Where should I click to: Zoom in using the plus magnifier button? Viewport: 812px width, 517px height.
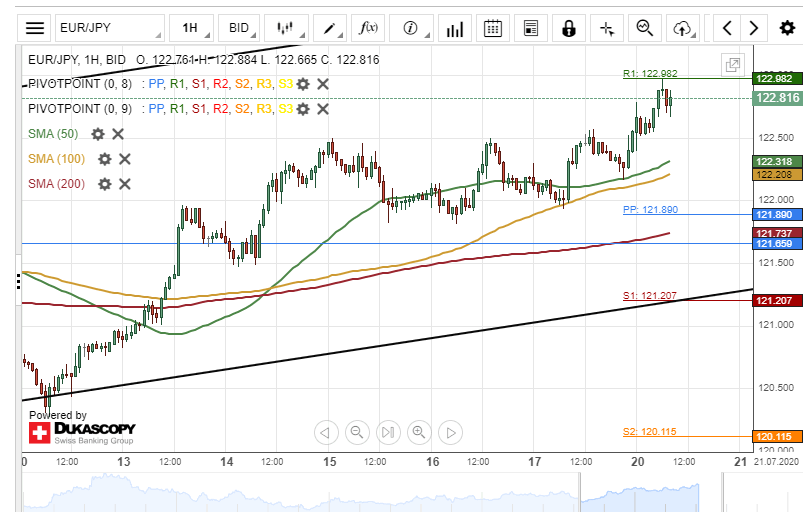click(419, 432)
